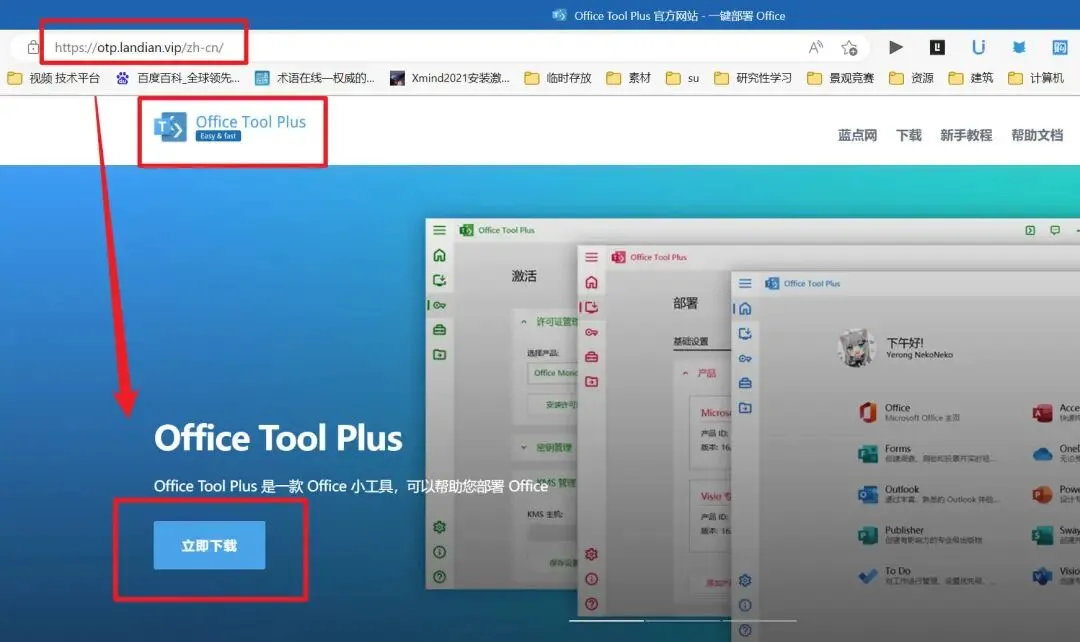Screen dimensions: 1080x642
Task: Open the Xmind2021安装激 bookmark
Action: [450, 78]
